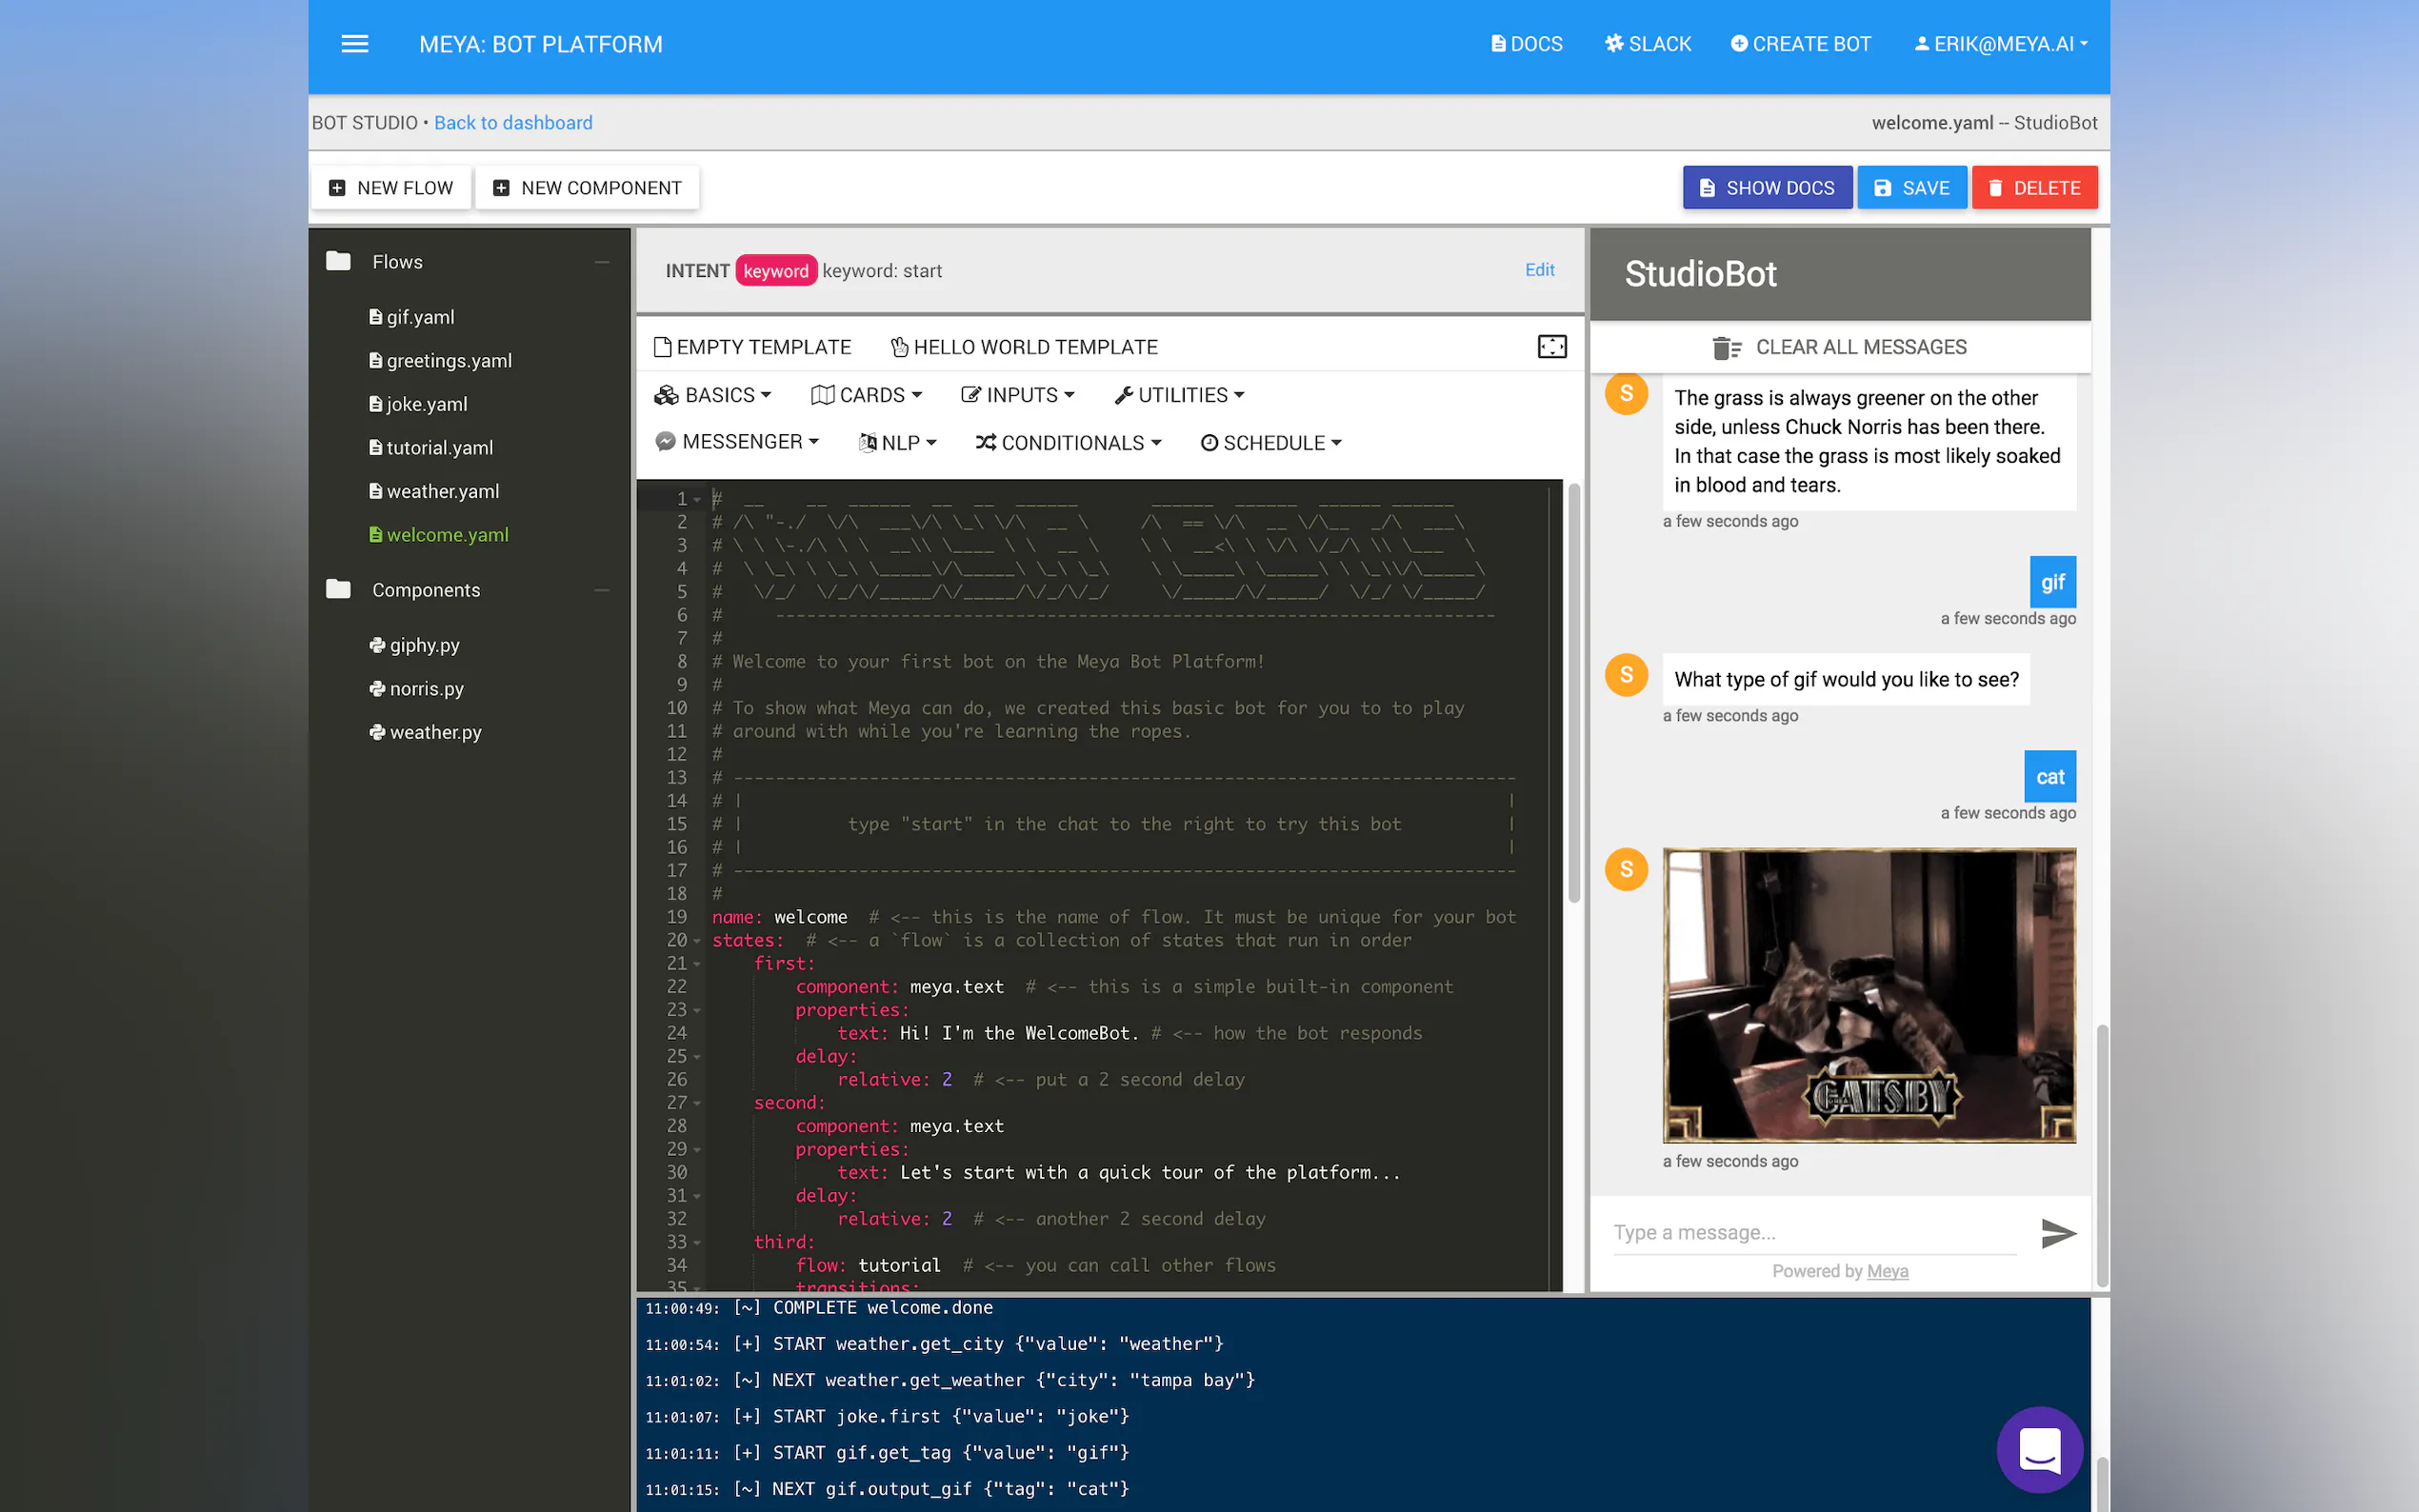Open the Intercom chat launcher bubble
This screenshot has width=2419, height=1512.
click(2039, 1449)
